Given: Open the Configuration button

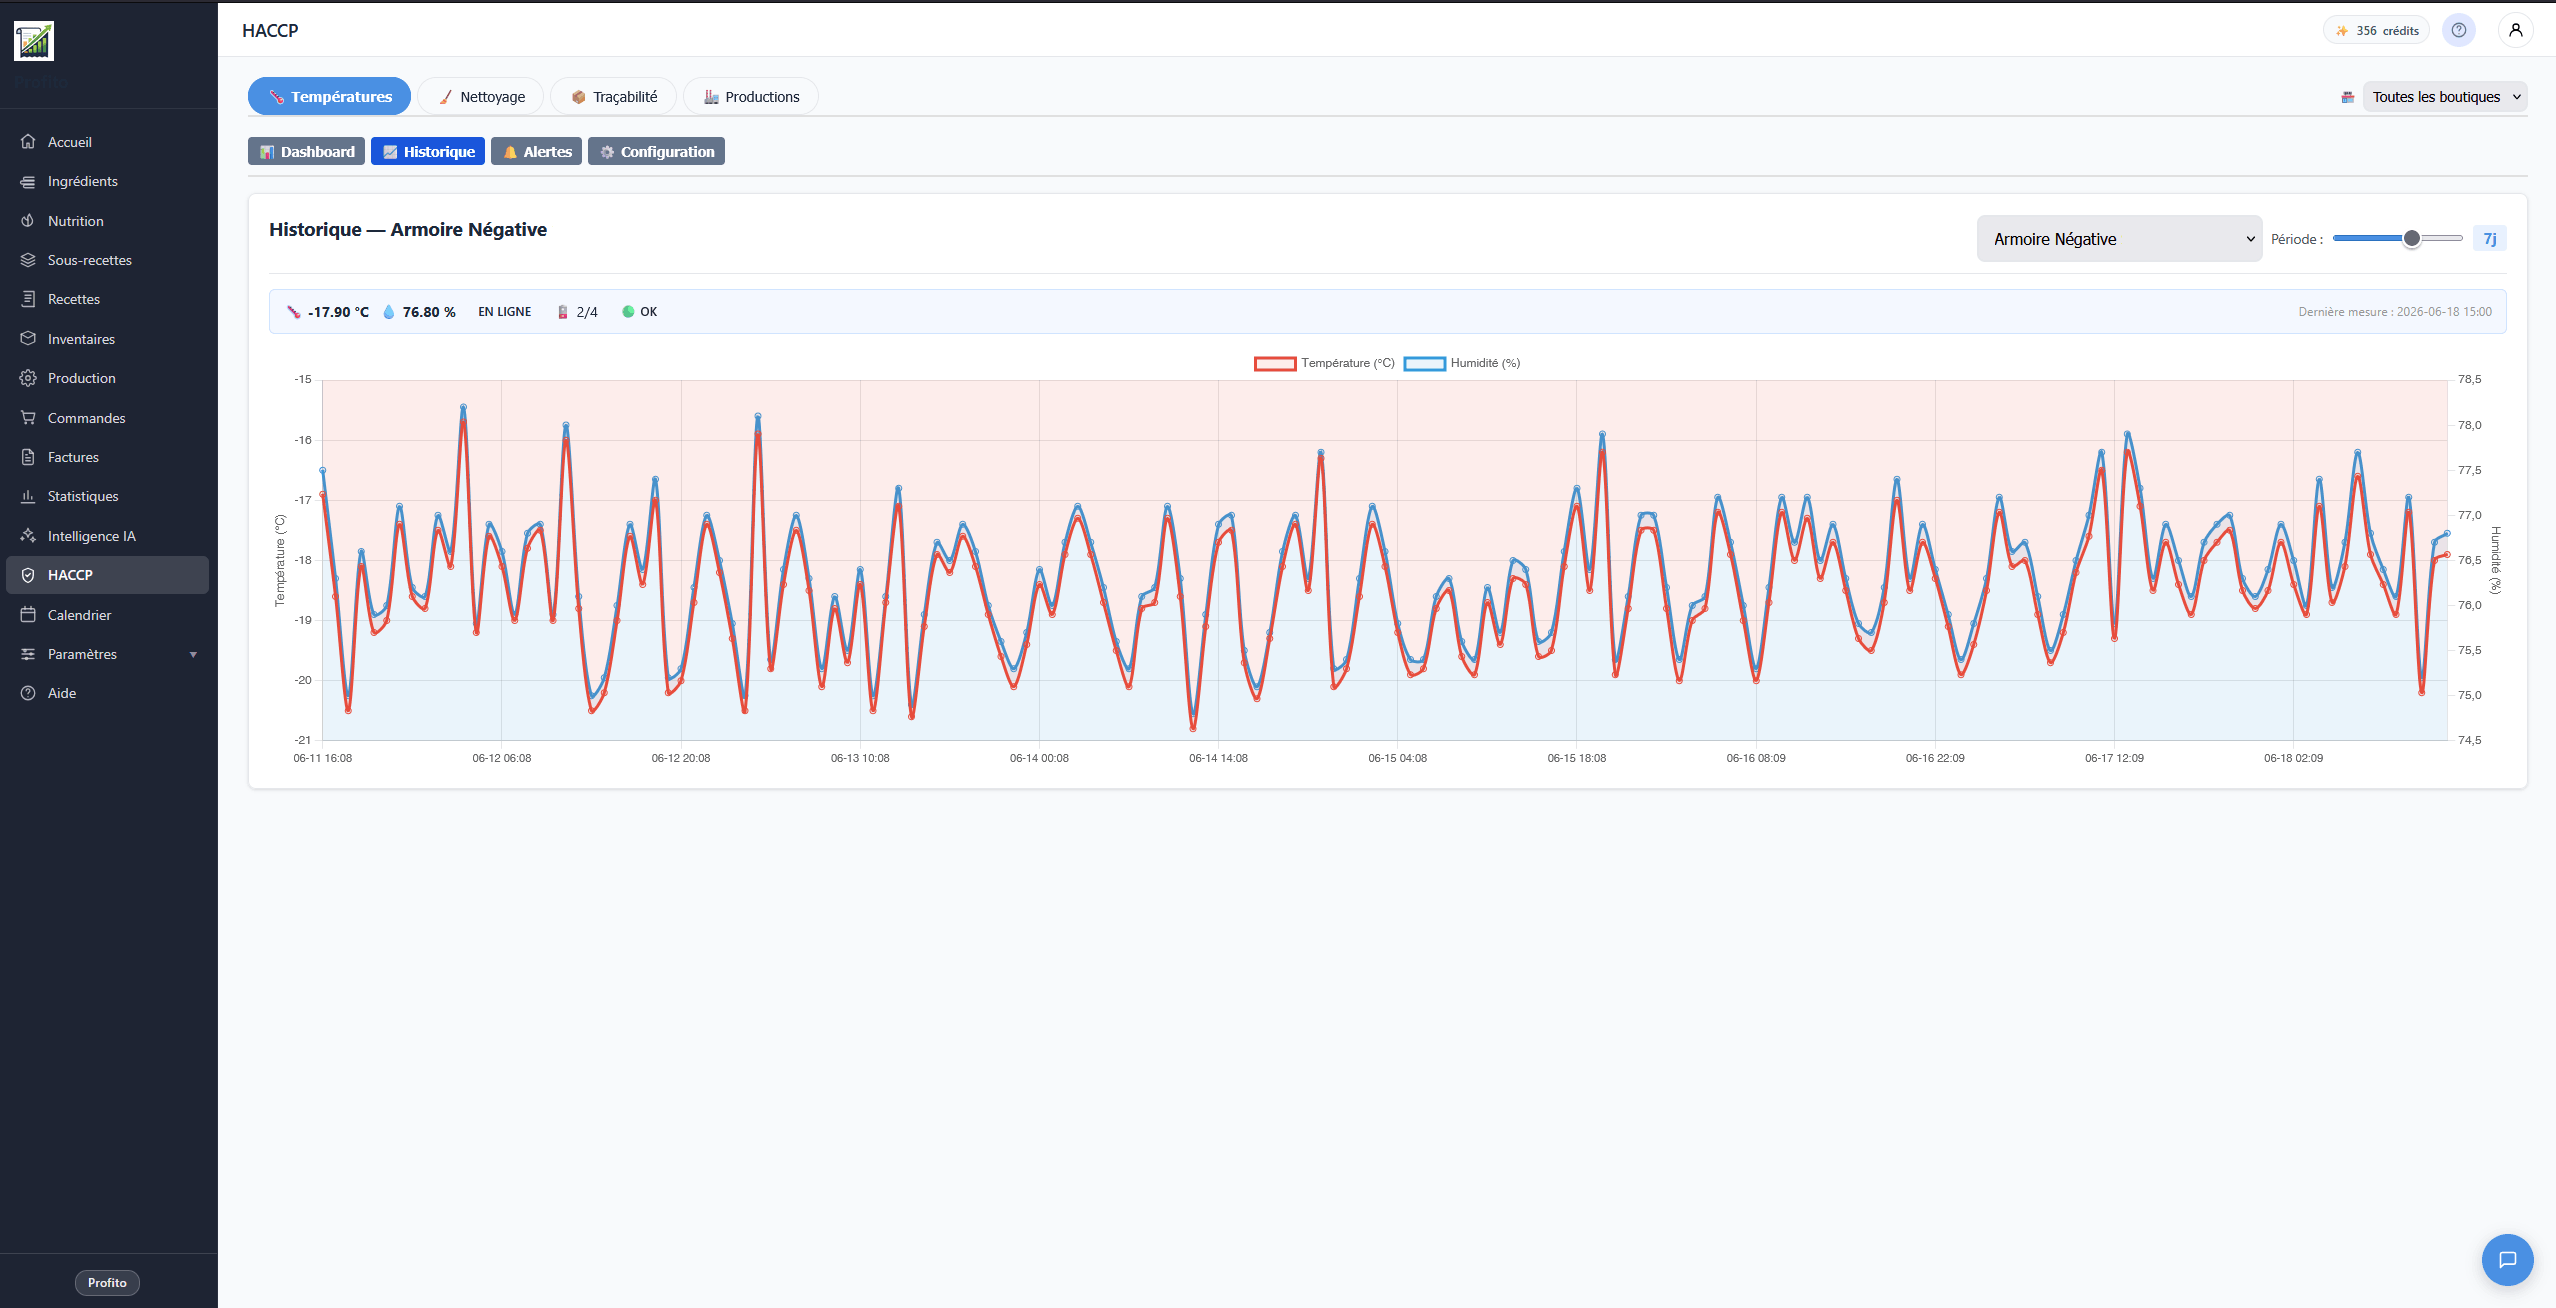Looking at the screenshot, I should [x=656, y=151].
